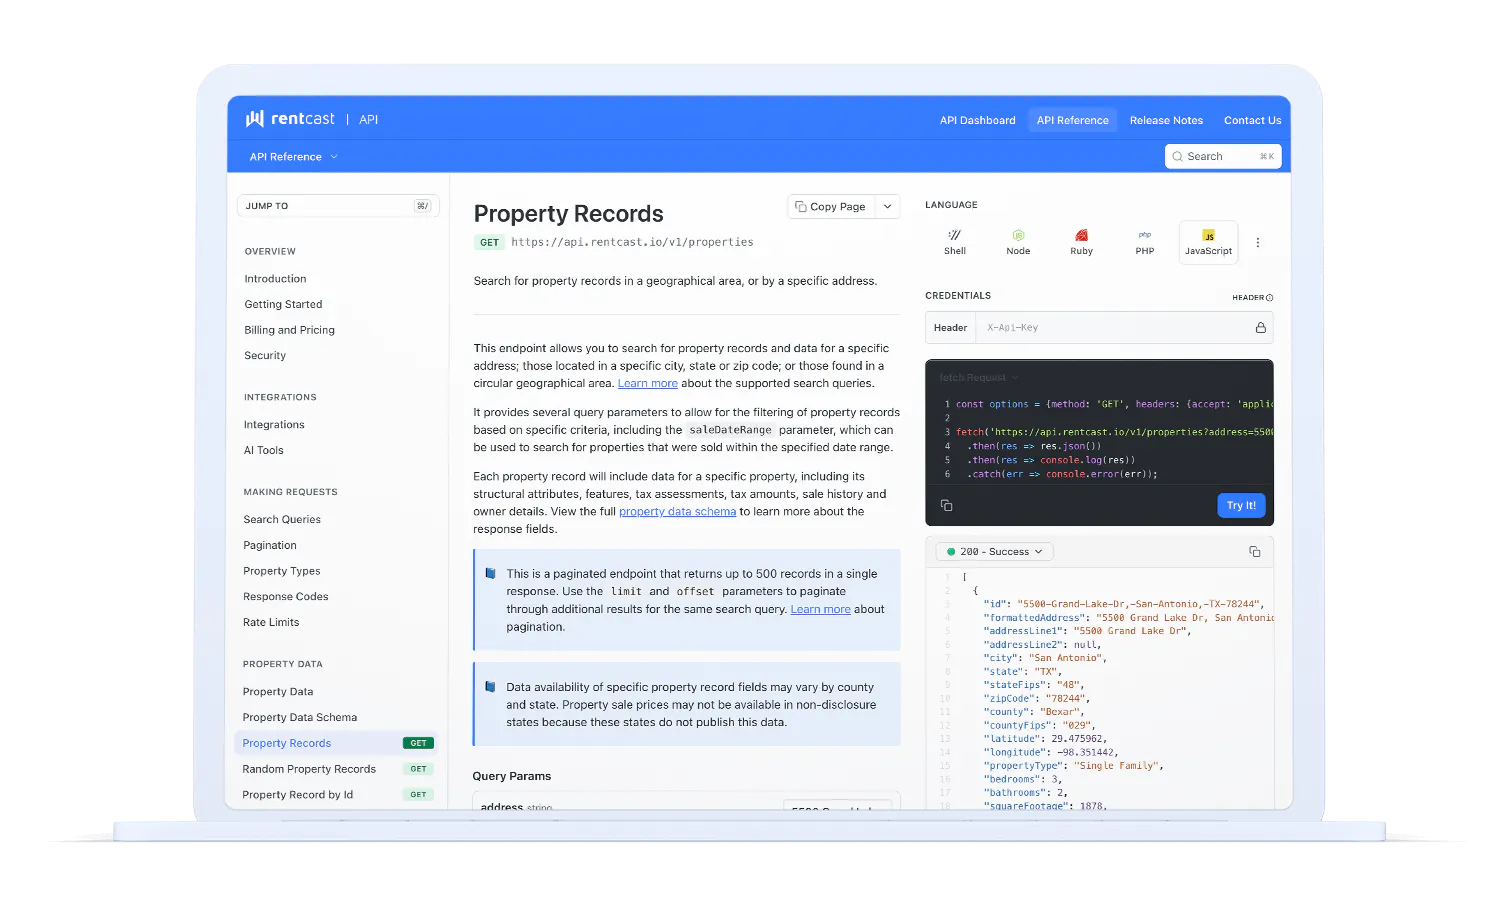This screenshot has width=1500, height=900.
Task: Open Contact Us in the top nav
Action: (1252, 120)
